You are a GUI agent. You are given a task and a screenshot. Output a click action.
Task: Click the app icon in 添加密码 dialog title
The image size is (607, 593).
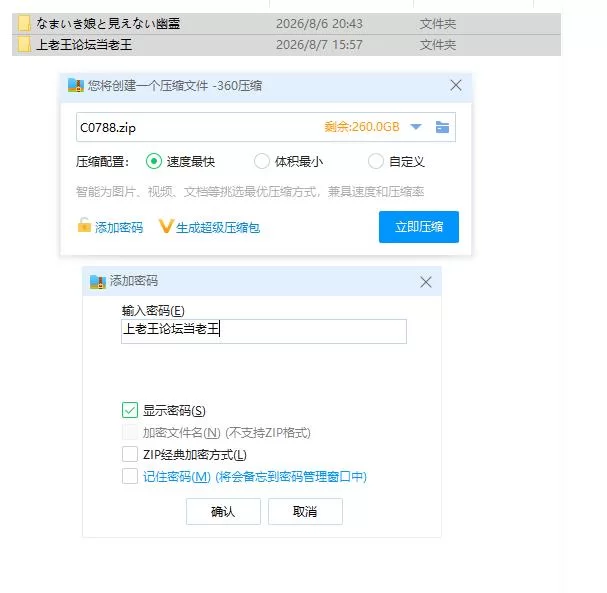coord(98,281)
